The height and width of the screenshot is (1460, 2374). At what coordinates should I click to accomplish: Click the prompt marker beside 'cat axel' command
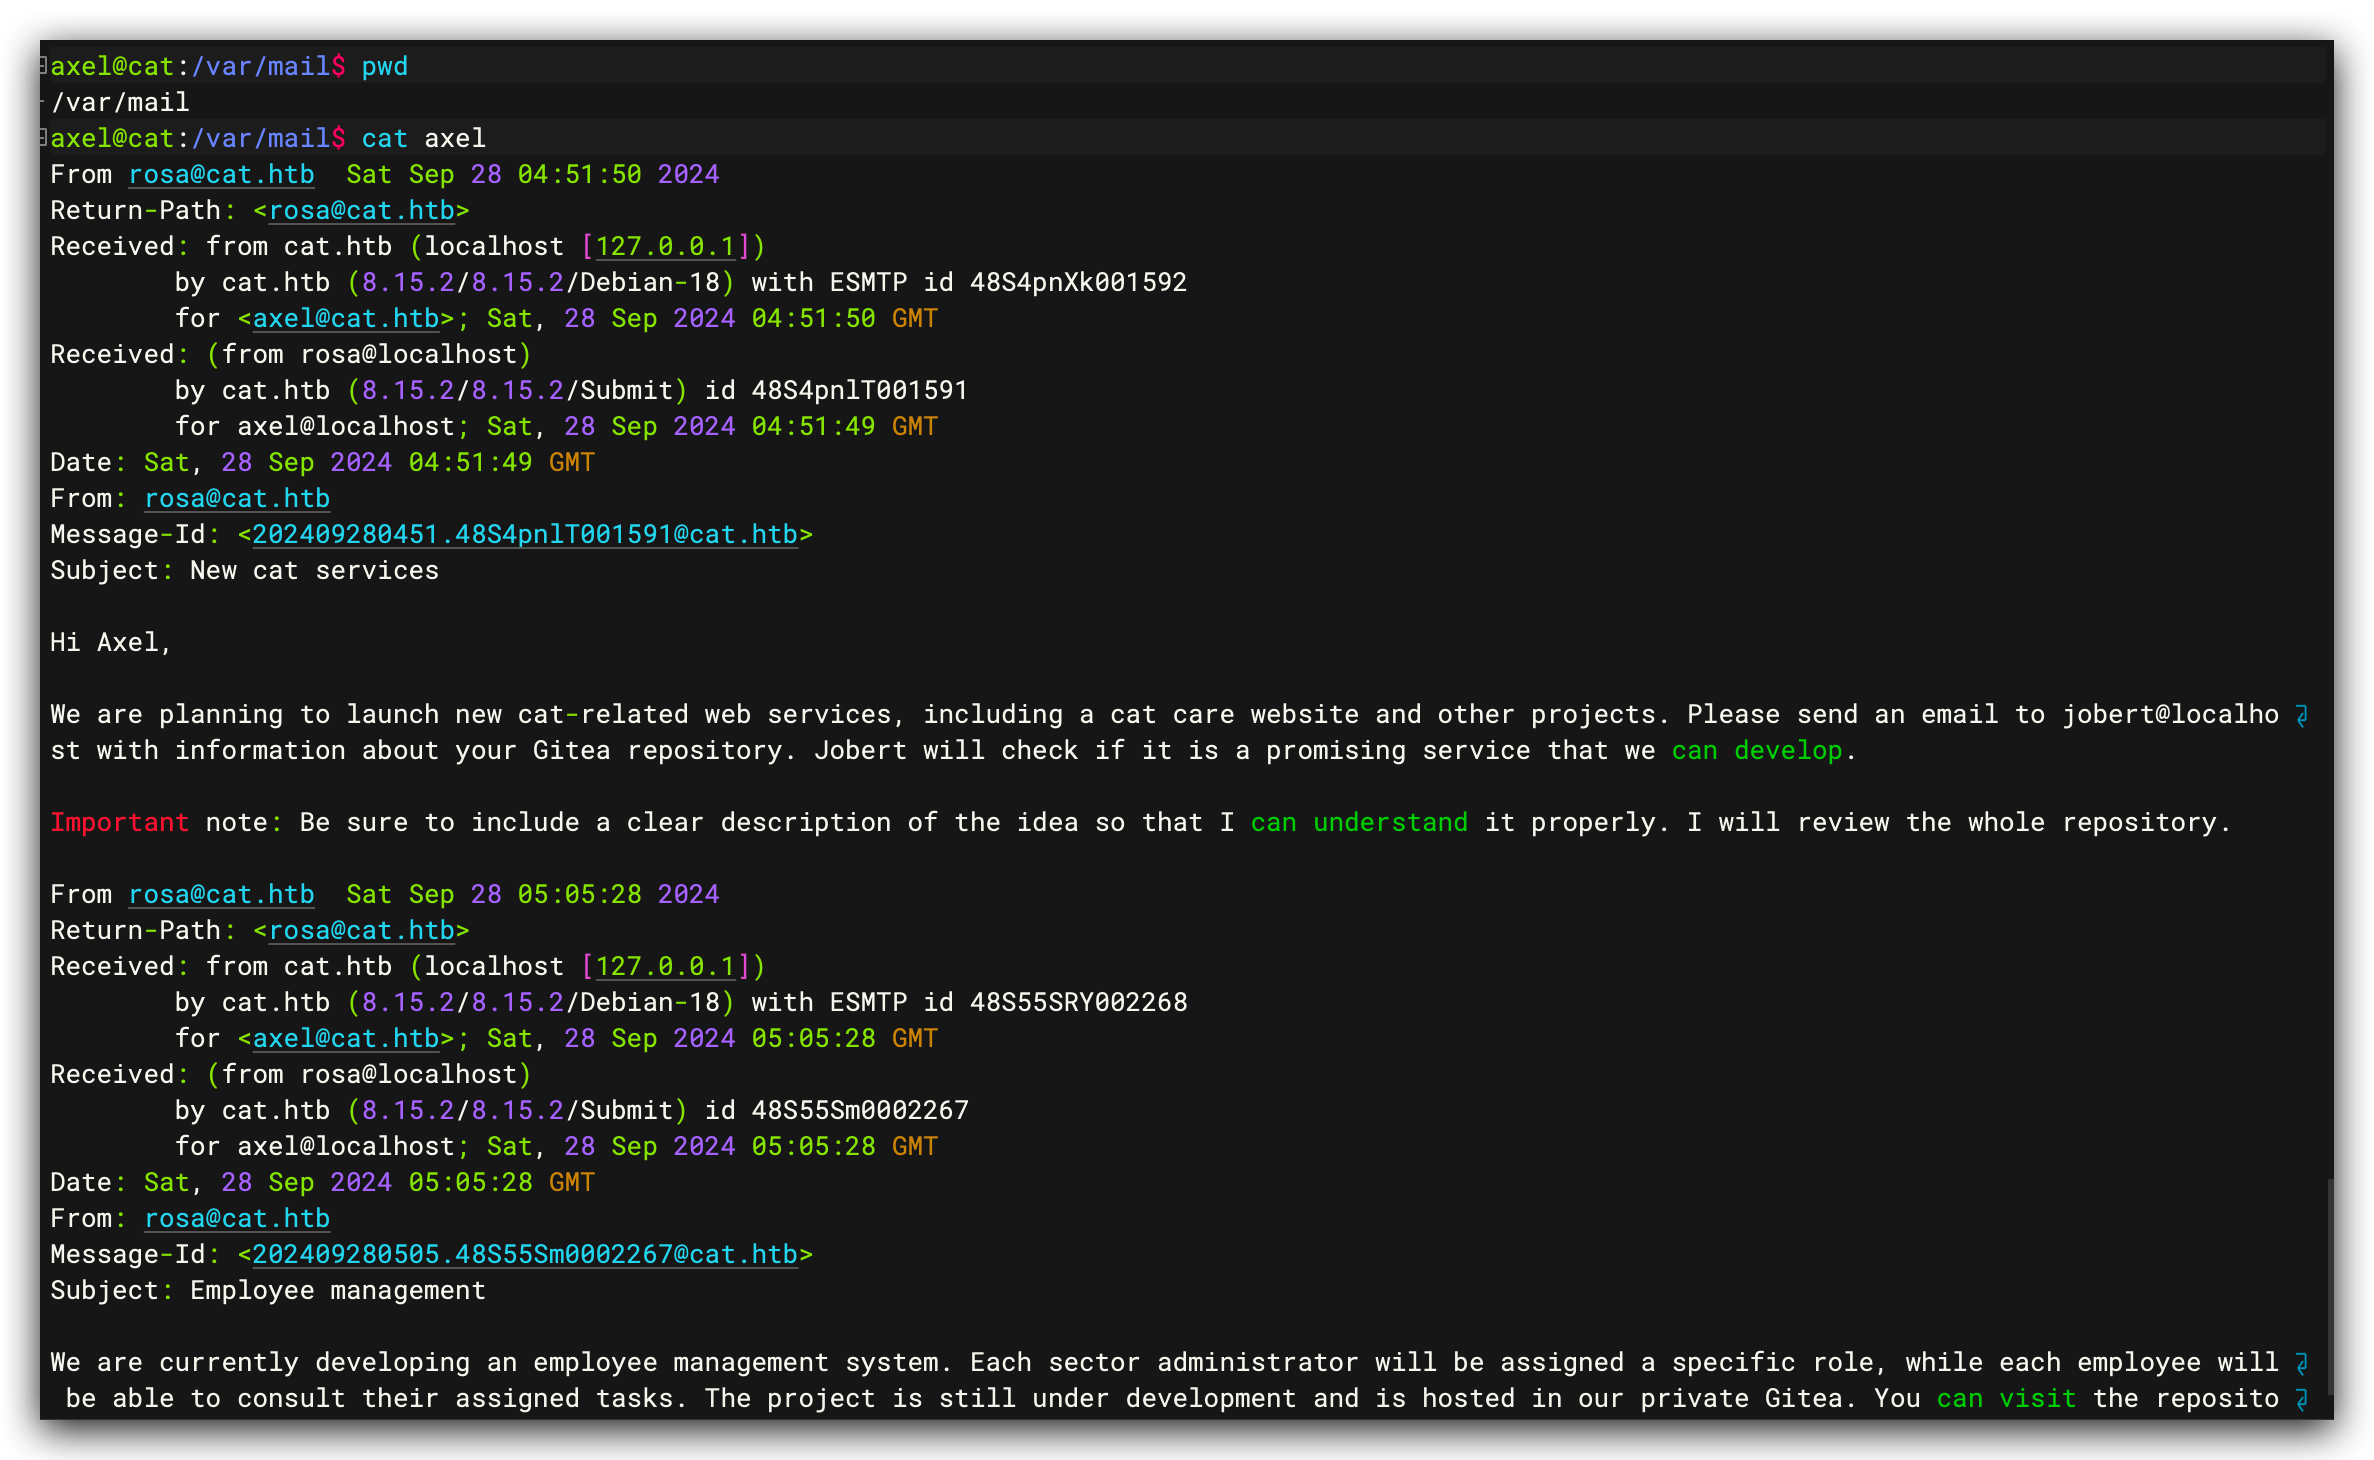(43, 138)
